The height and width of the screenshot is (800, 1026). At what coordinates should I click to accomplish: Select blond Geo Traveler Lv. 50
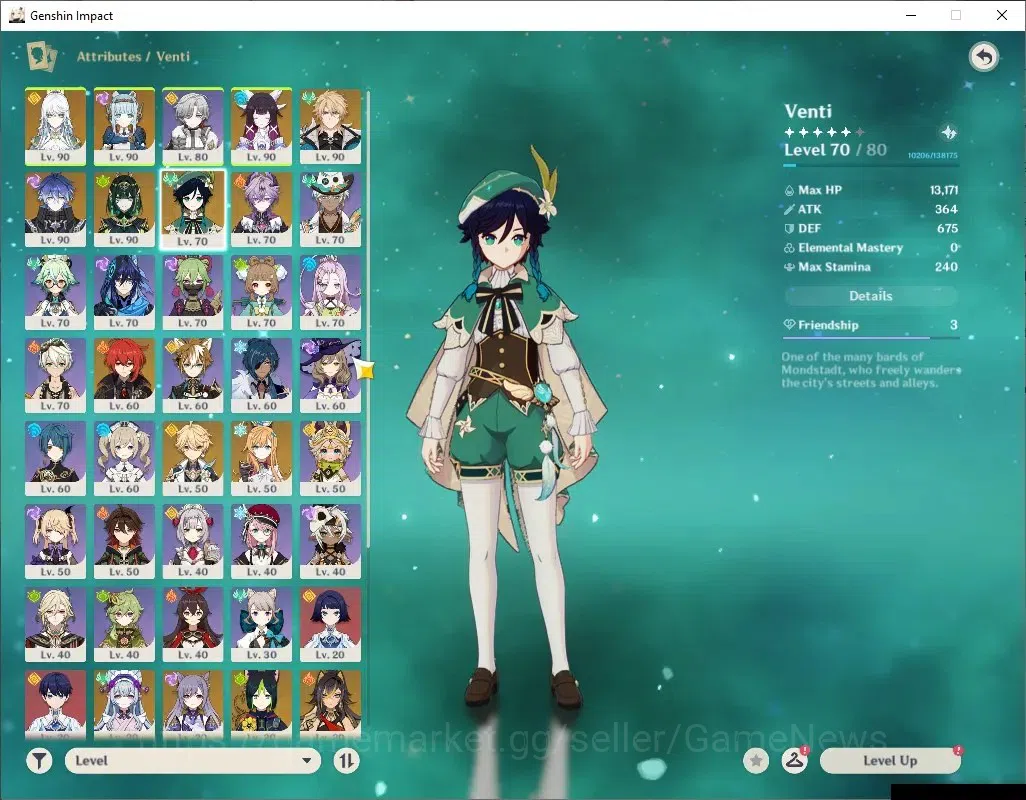coord(193,459)
